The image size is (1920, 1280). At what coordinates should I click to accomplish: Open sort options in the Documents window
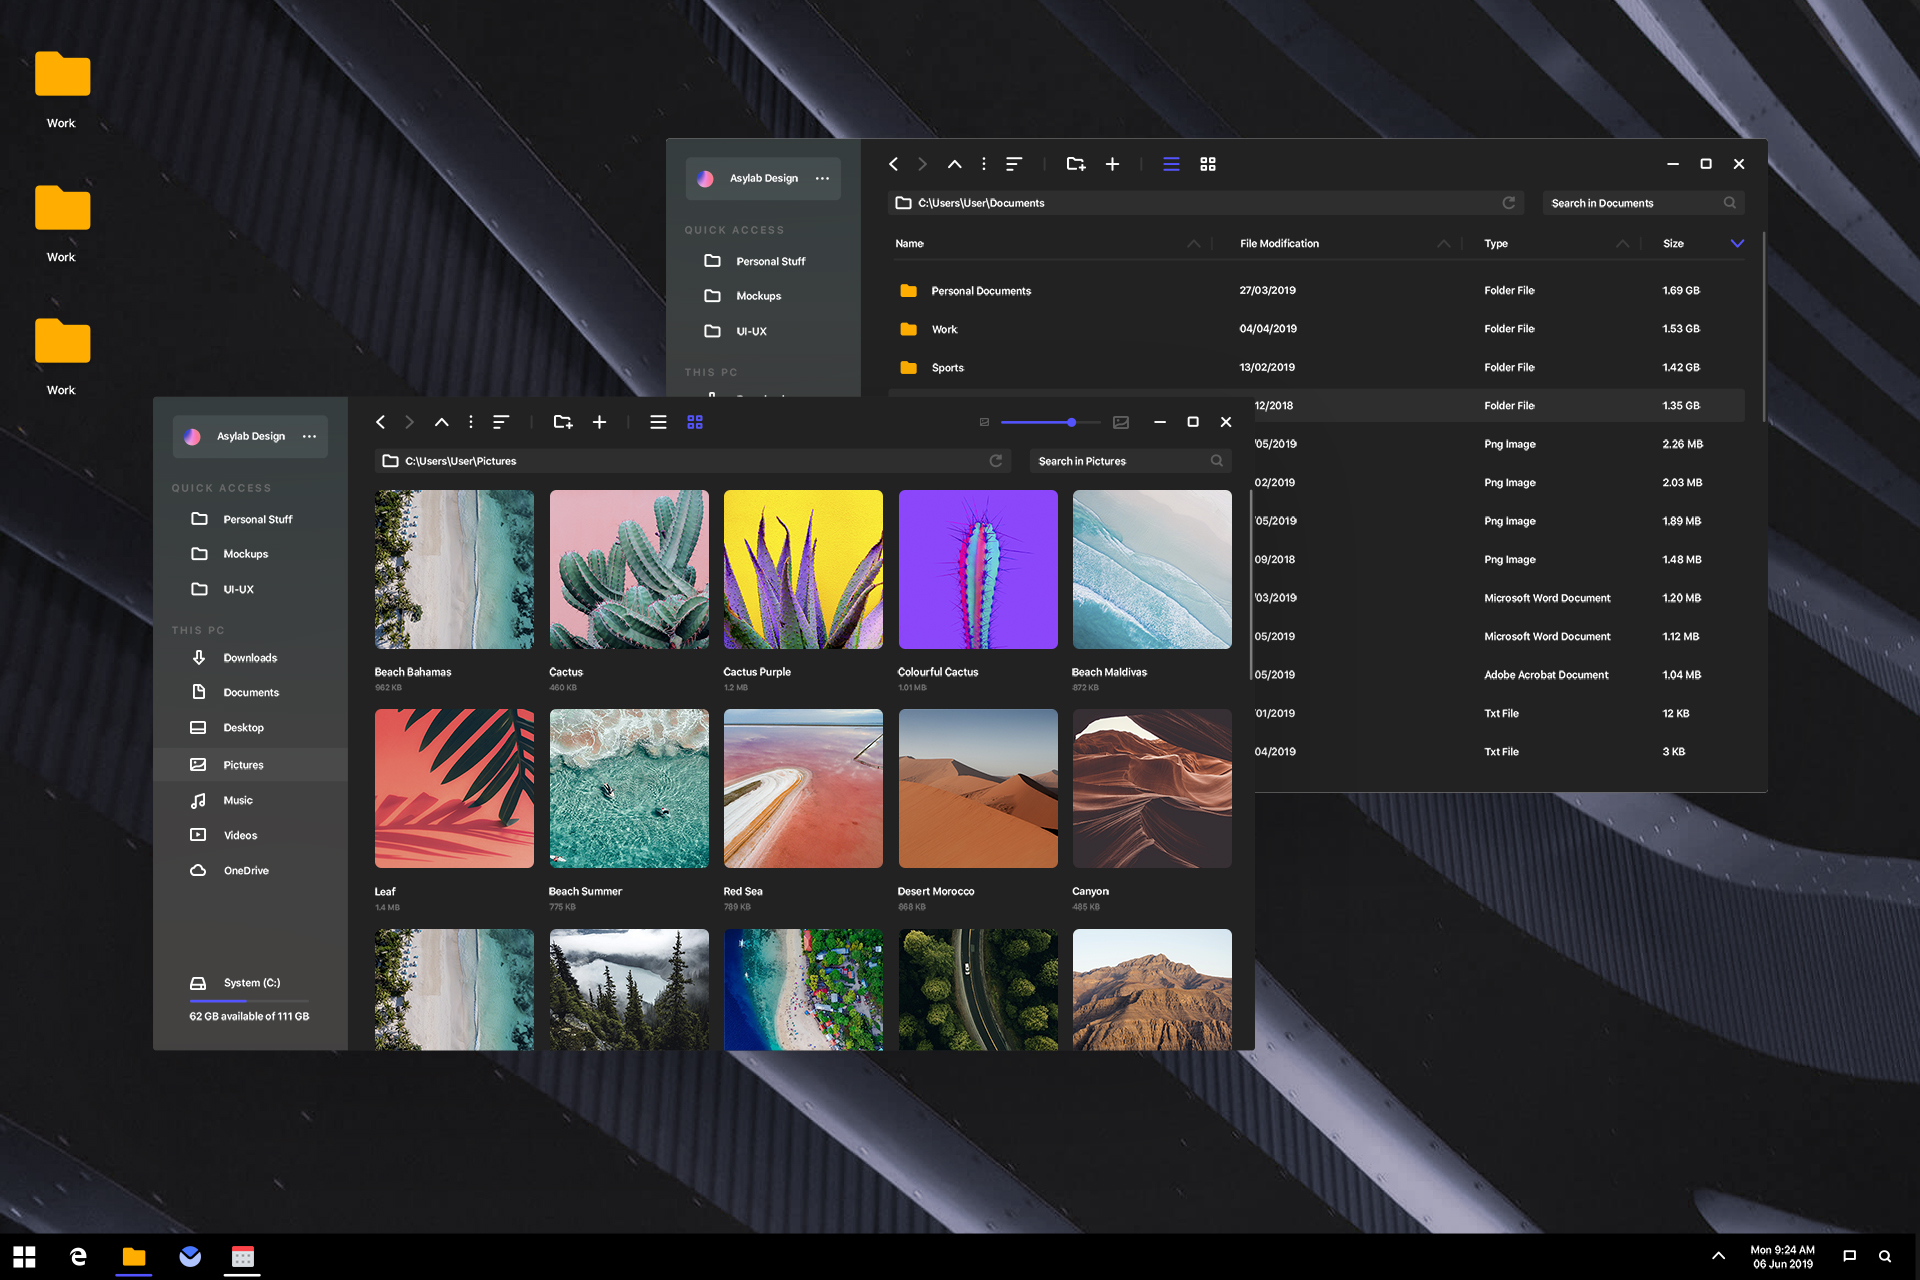click(1014, 164)
